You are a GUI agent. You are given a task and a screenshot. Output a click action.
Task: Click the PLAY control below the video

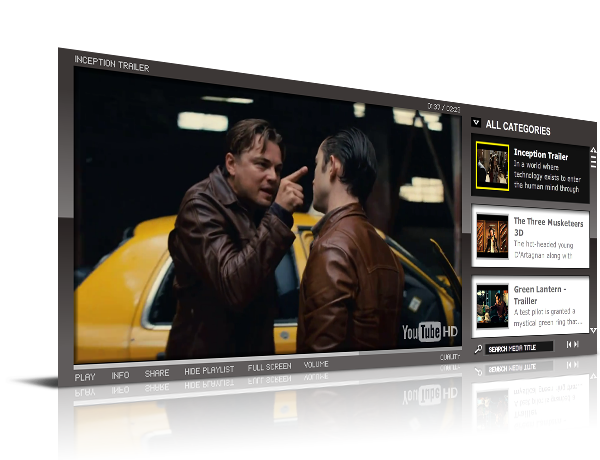(x=85, y=376)
